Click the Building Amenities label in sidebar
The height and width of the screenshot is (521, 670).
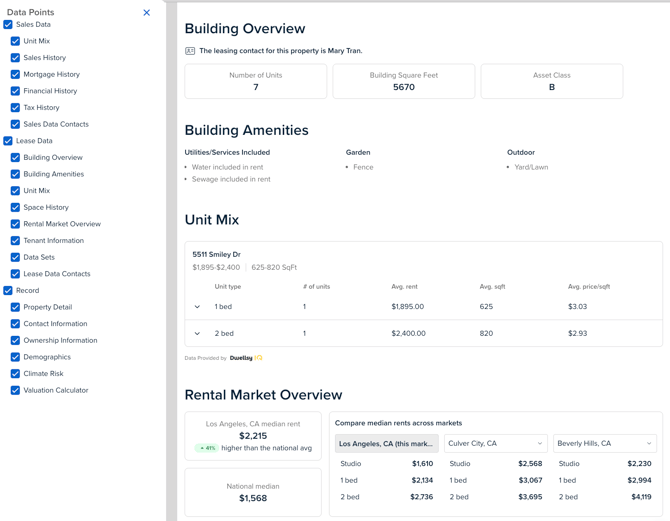point(54,174)
